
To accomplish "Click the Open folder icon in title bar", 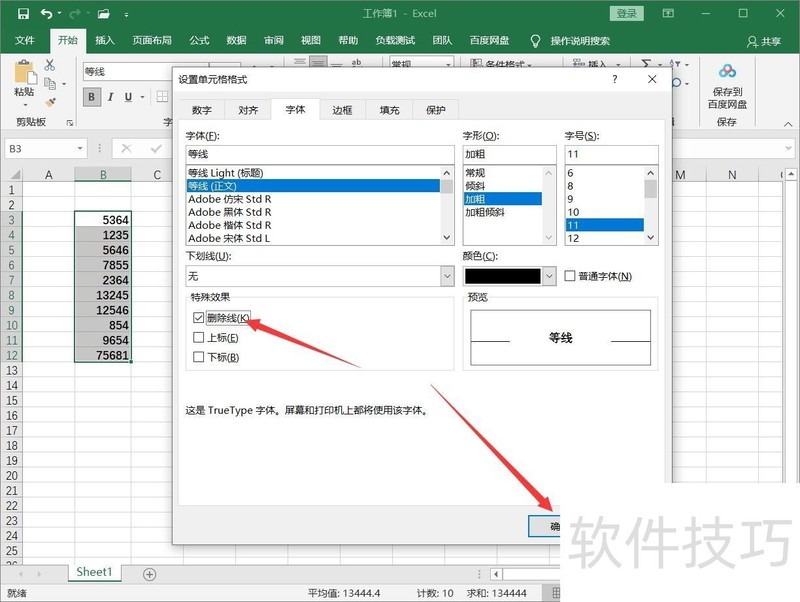I will coord(103,14).
